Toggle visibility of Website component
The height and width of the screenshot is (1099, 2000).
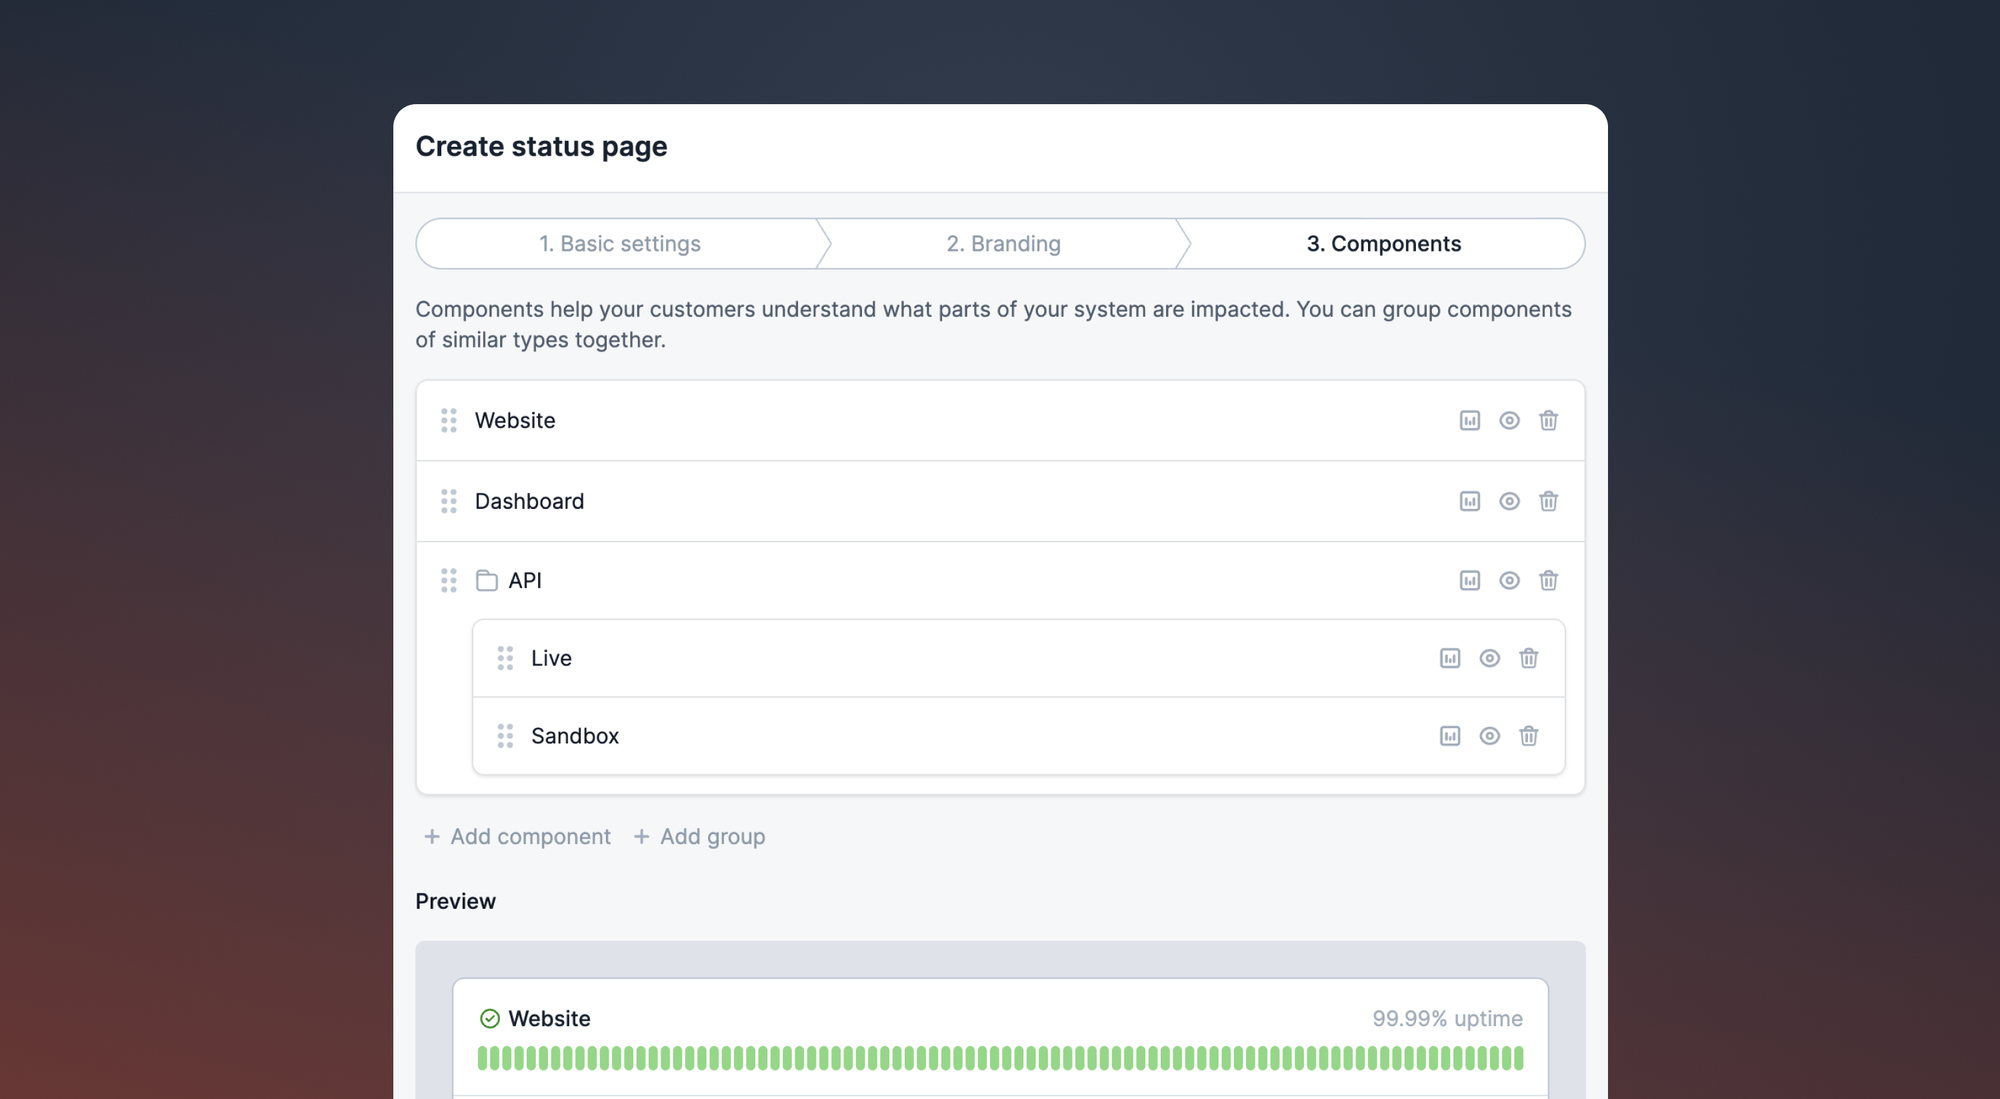1509,421
